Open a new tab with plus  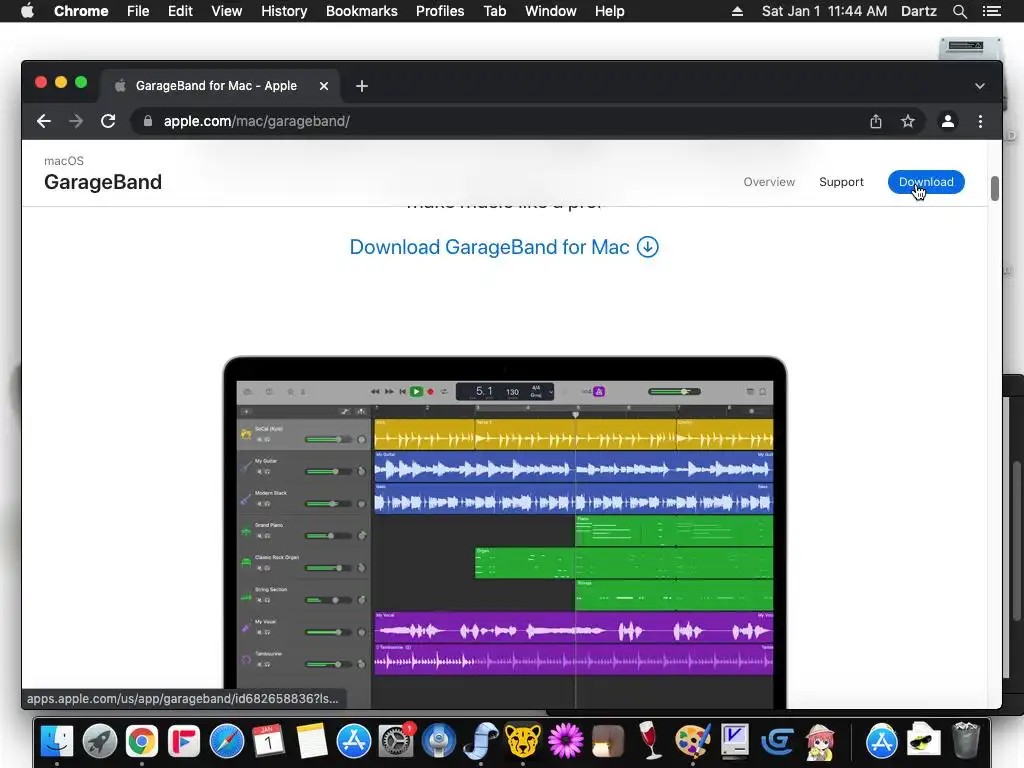[362, 86]
